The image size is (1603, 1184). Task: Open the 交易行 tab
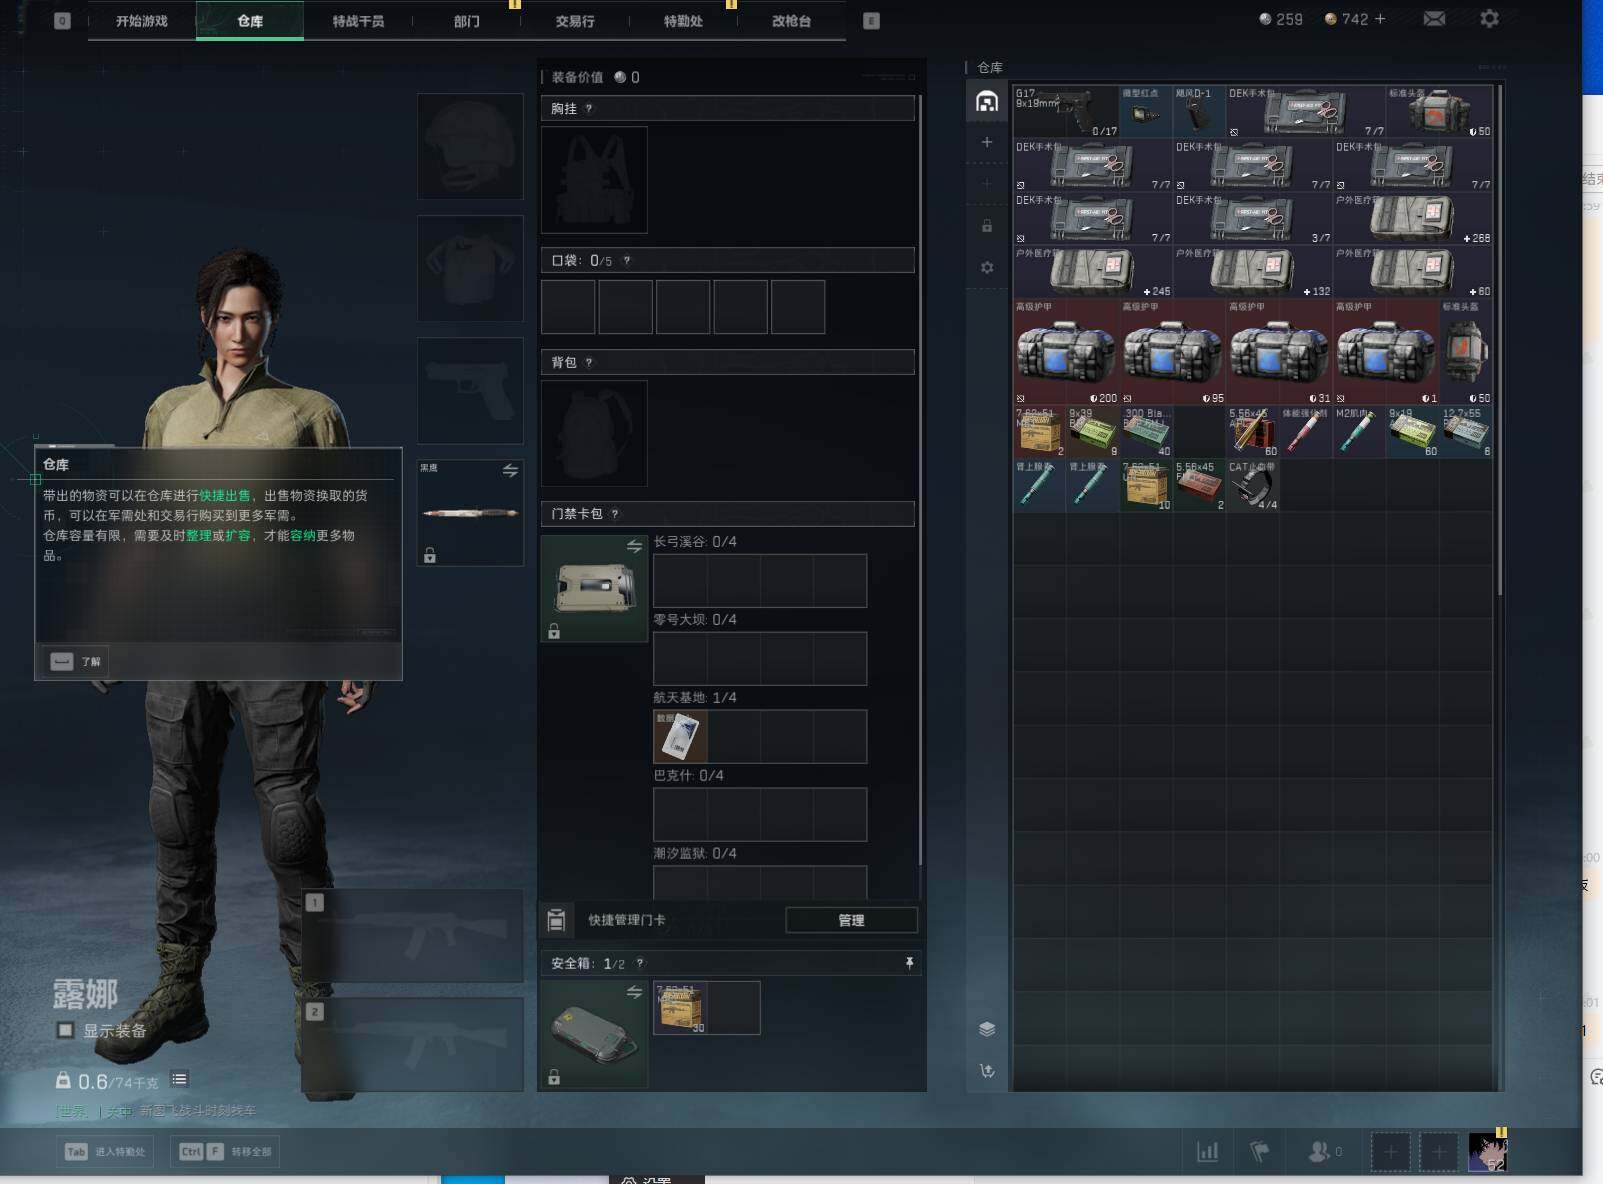click(x=575, y=21)
